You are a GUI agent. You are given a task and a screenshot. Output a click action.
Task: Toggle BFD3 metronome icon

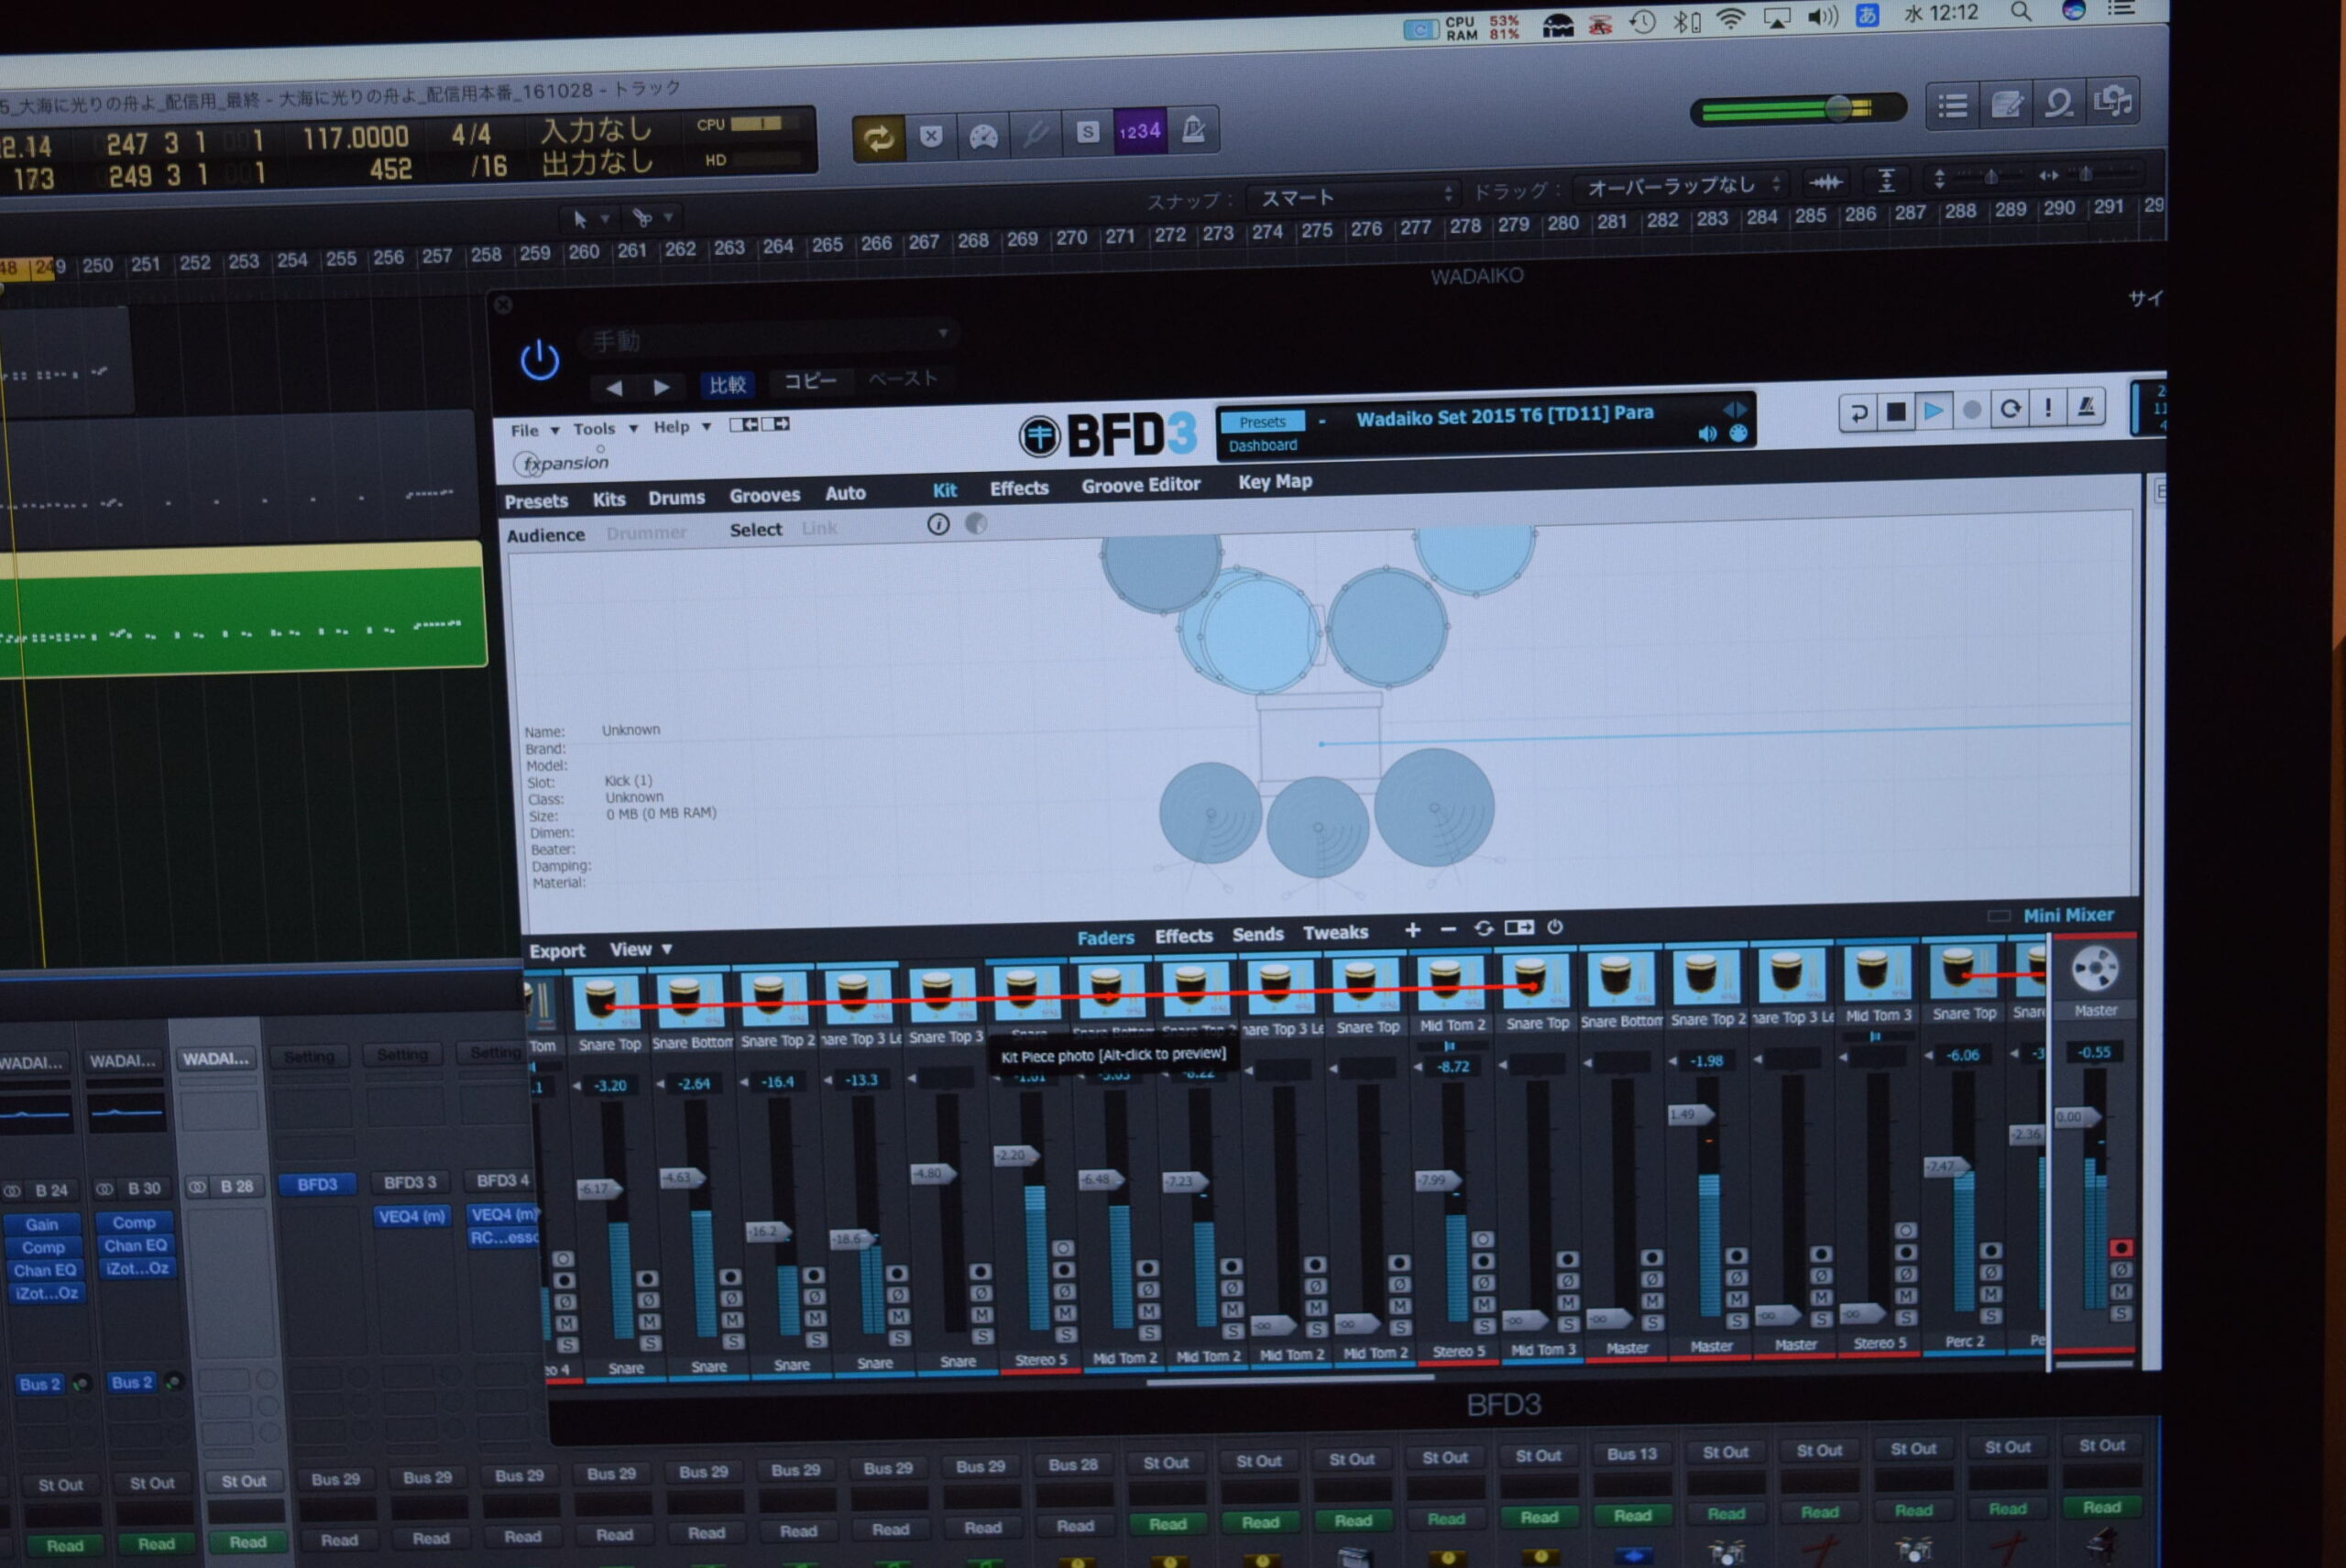[2086, 406]
